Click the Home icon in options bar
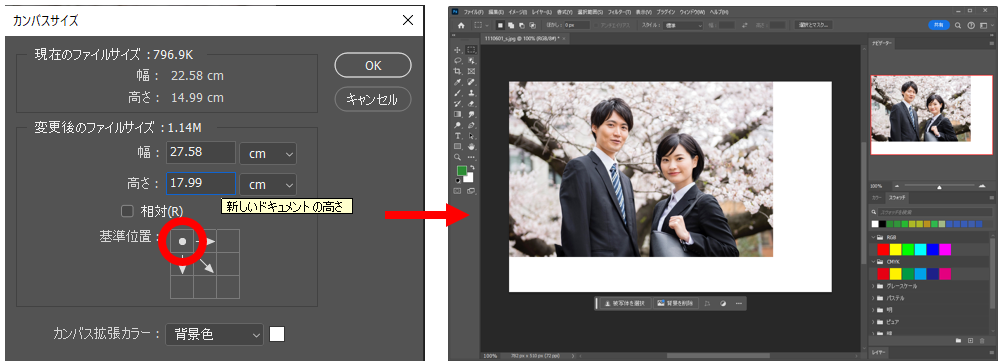The width and height of the screenshot is (1002, 364). 461,26
